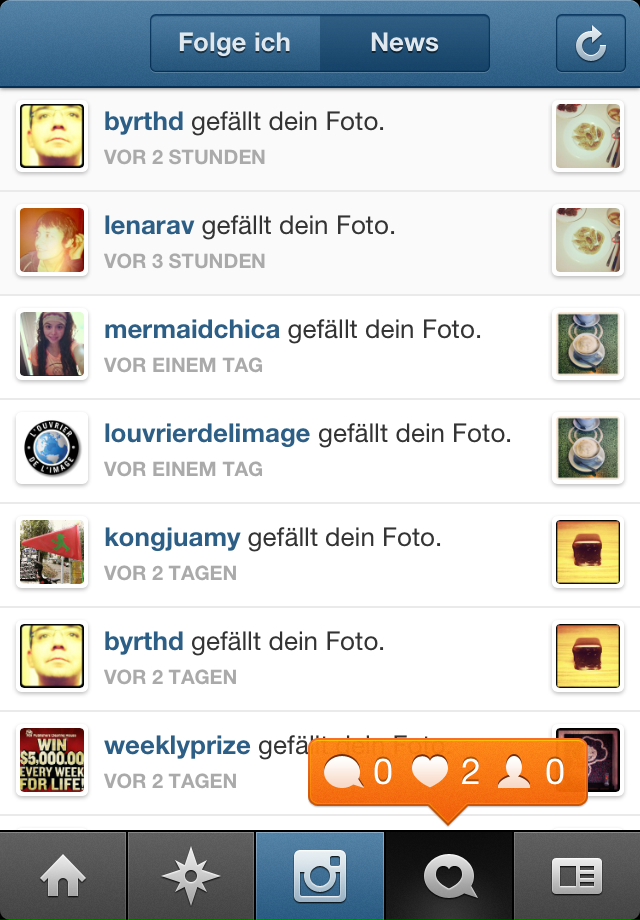The image size is (640, 920).
Task: Tap the comment count in the orange popup
Action: [357, 772]
